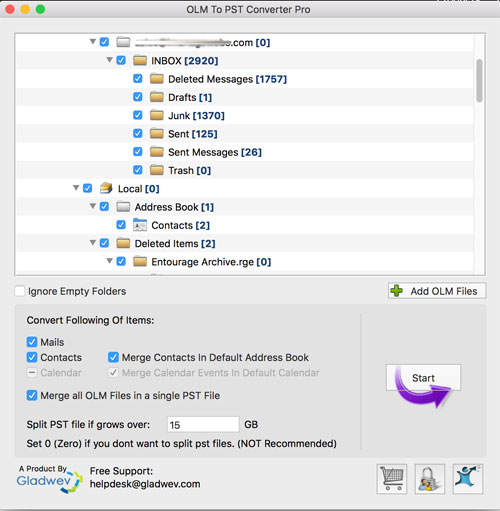This screenshot has height=511, width=500.
Task: Click the Local account stack icon
Action: click(106, 188)
